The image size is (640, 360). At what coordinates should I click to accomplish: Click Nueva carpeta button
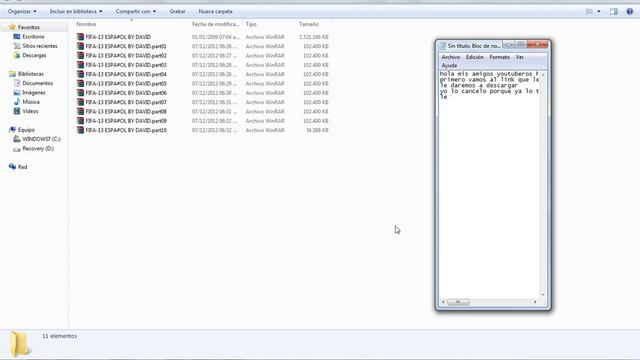pos(215,11)
